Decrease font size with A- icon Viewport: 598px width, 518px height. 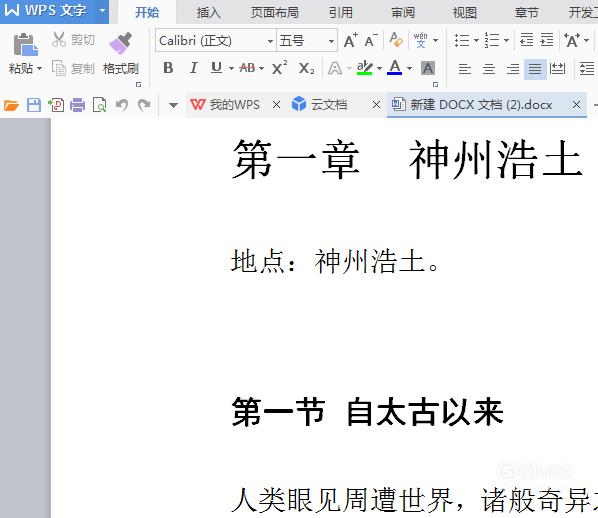point(371,40)
